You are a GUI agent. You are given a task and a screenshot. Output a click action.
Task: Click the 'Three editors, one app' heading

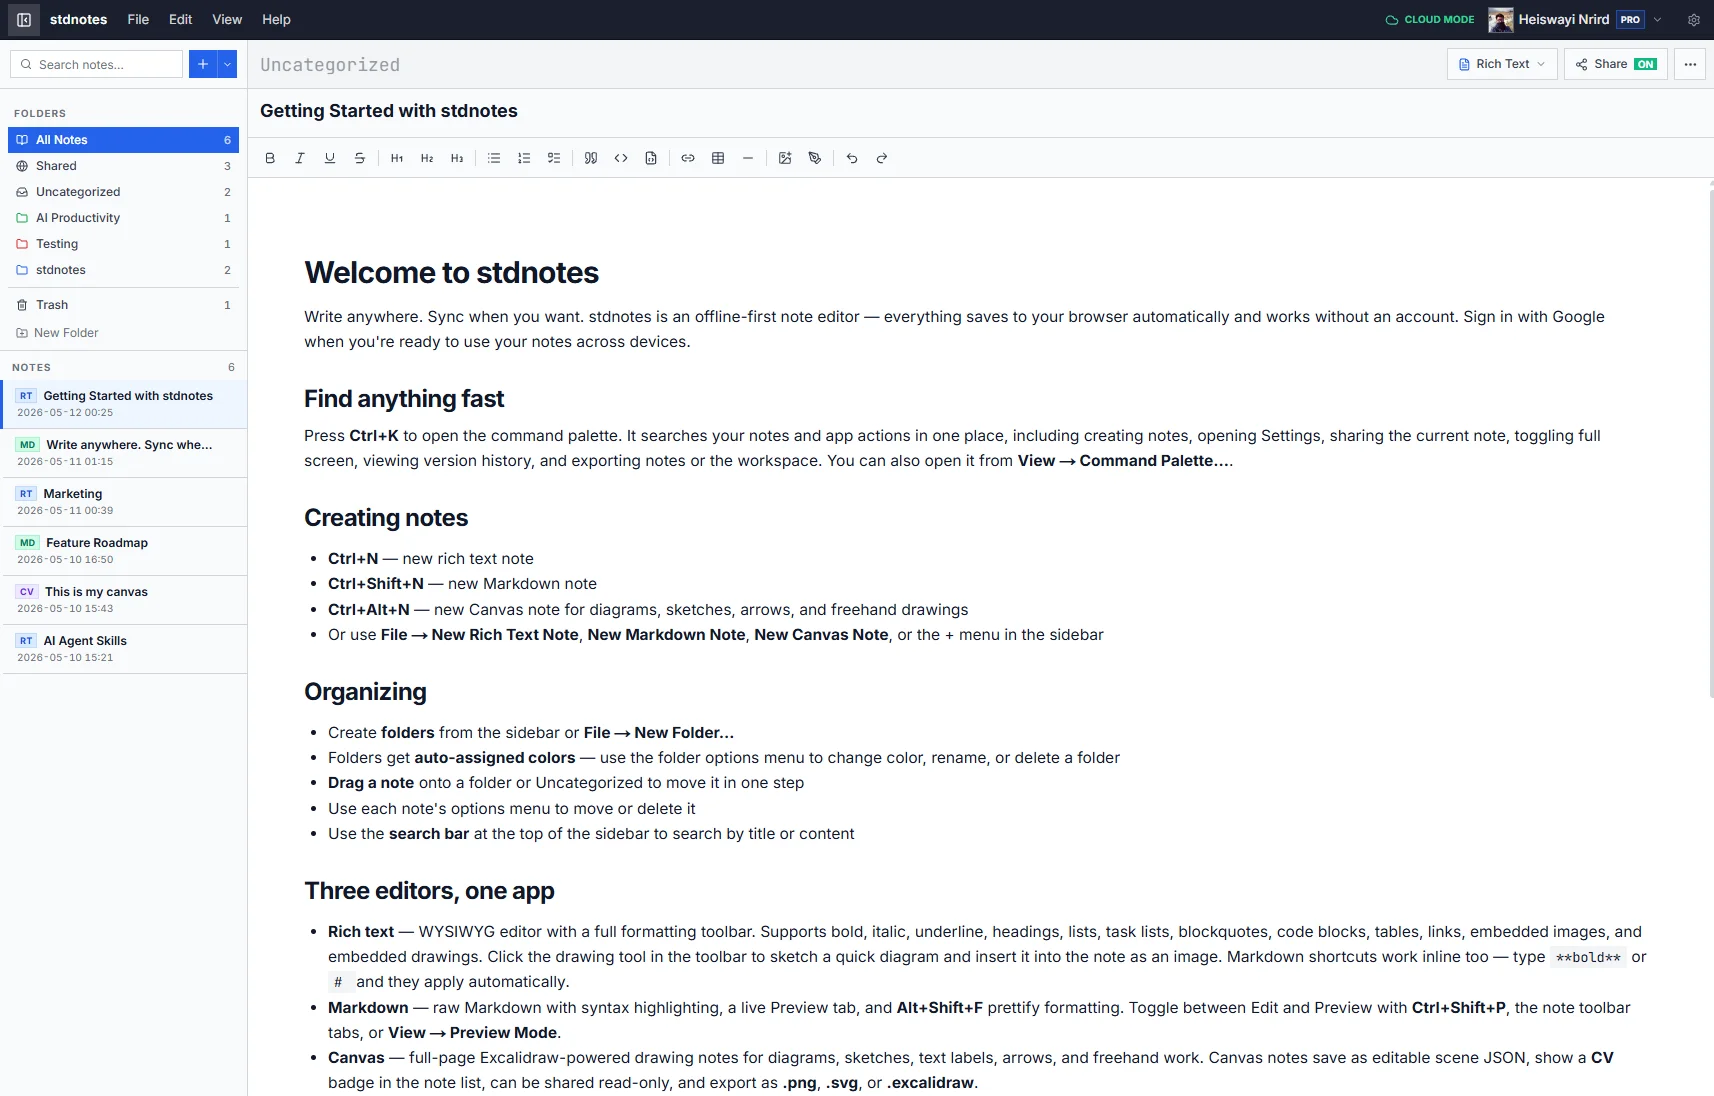[x=429, y=891]
